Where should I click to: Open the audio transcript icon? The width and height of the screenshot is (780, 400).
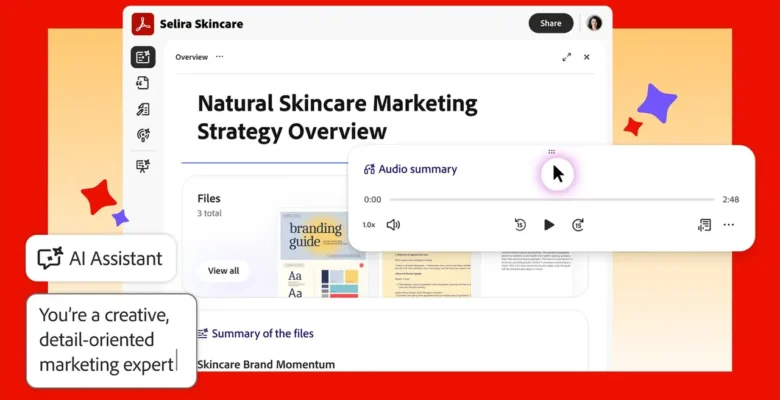(704, 225)
